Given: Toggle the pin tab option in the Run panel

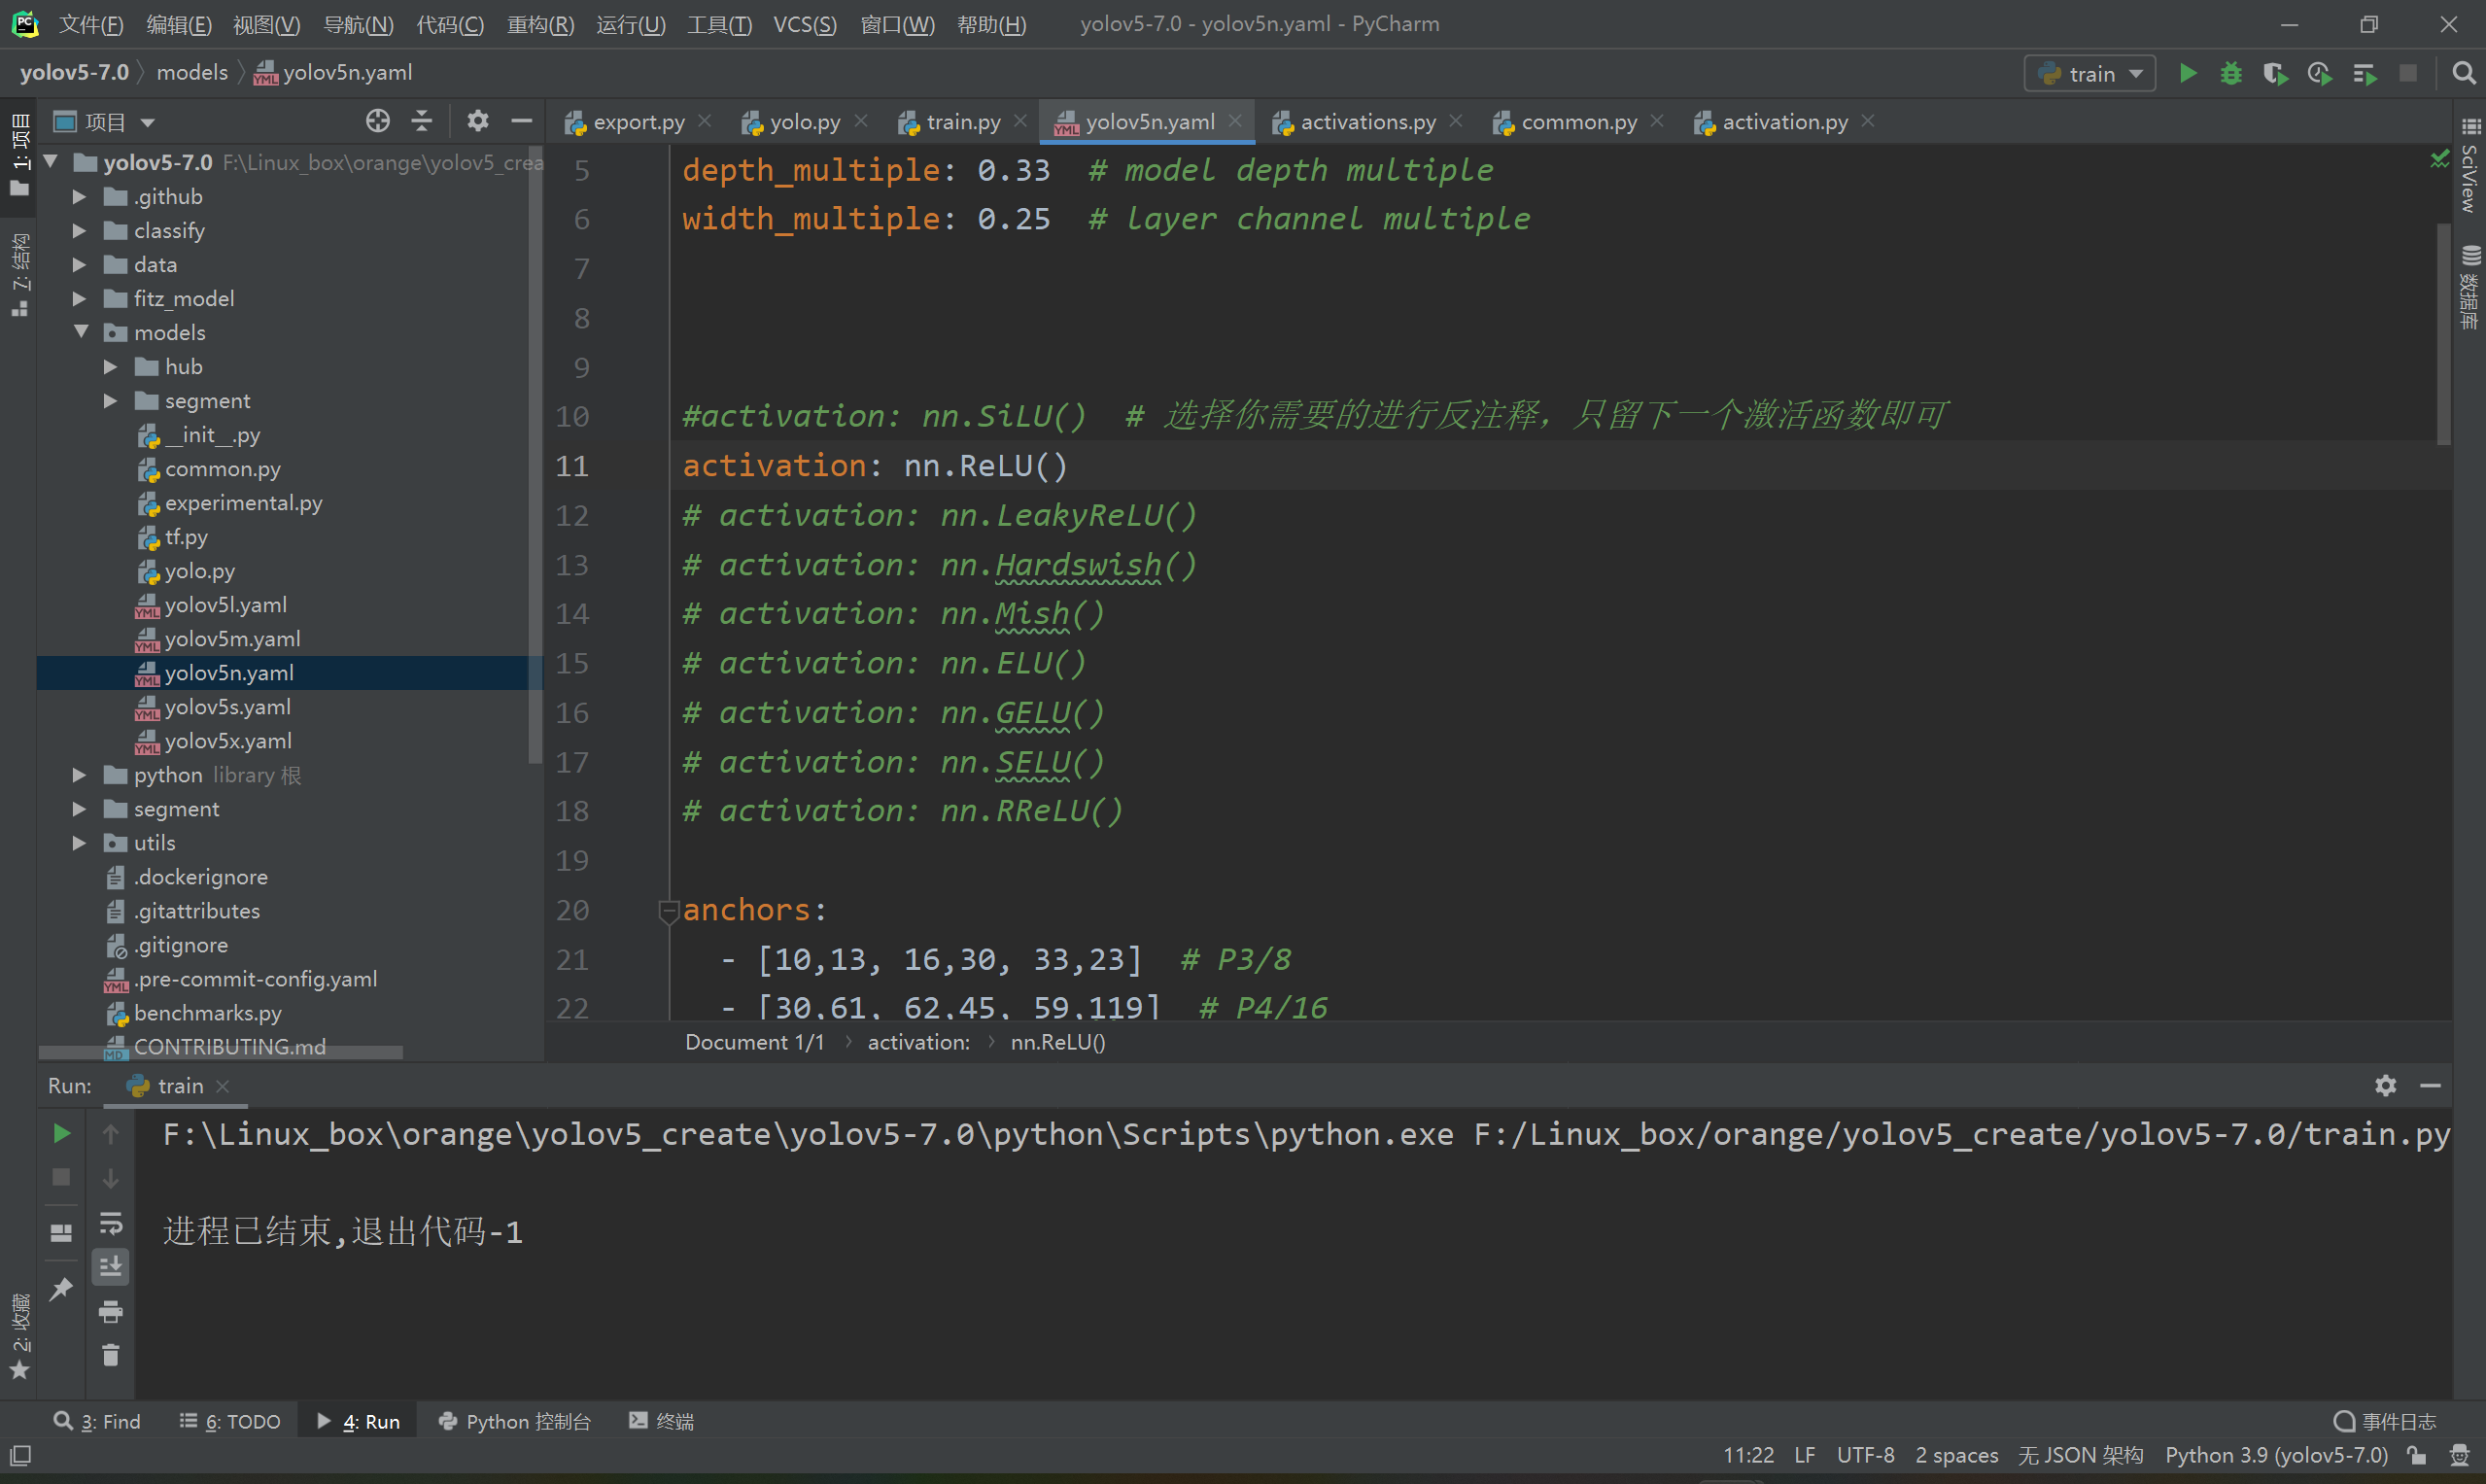Looking at the screenshot, I should 61,1289.
